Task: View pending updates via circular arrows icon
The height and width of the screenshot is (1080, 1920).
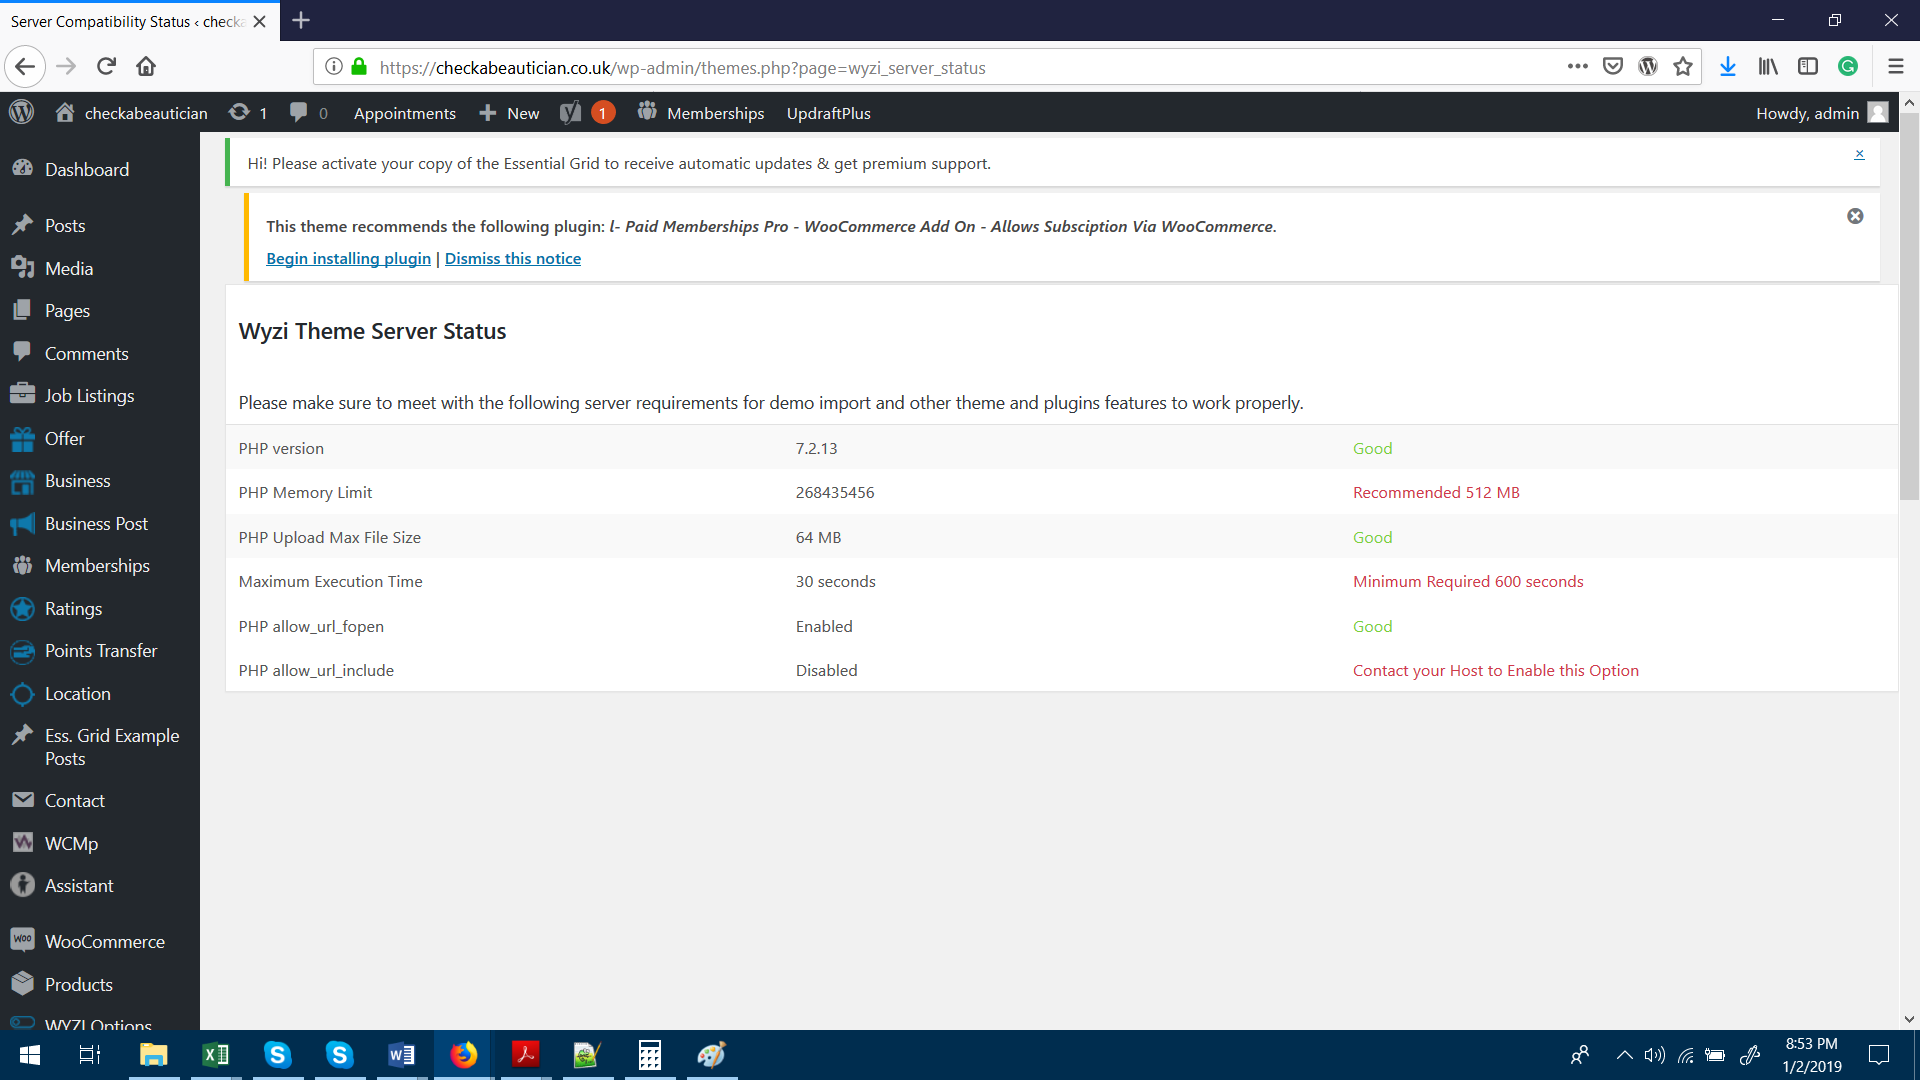Action: pyautogui.click(x=239, y=112)
